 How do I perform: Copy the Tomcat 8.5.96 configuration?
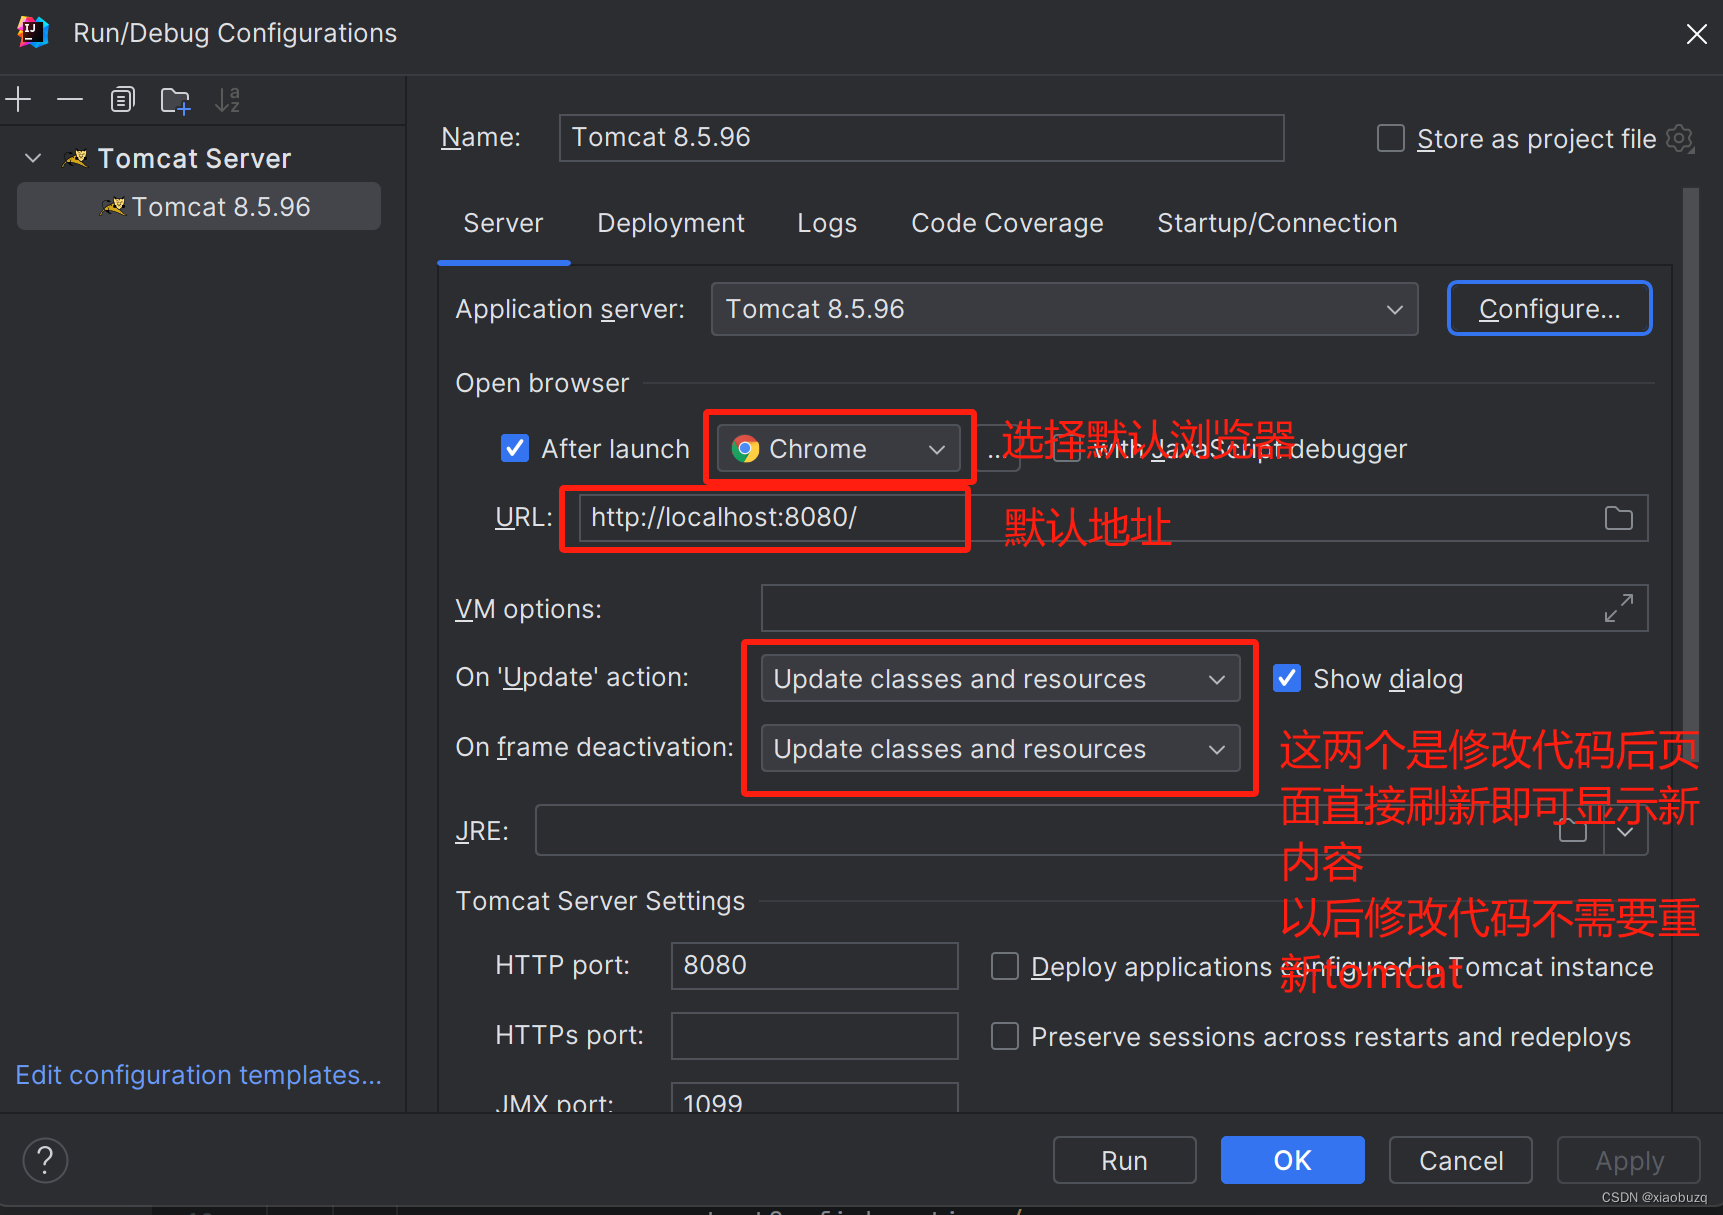point(122,99)
